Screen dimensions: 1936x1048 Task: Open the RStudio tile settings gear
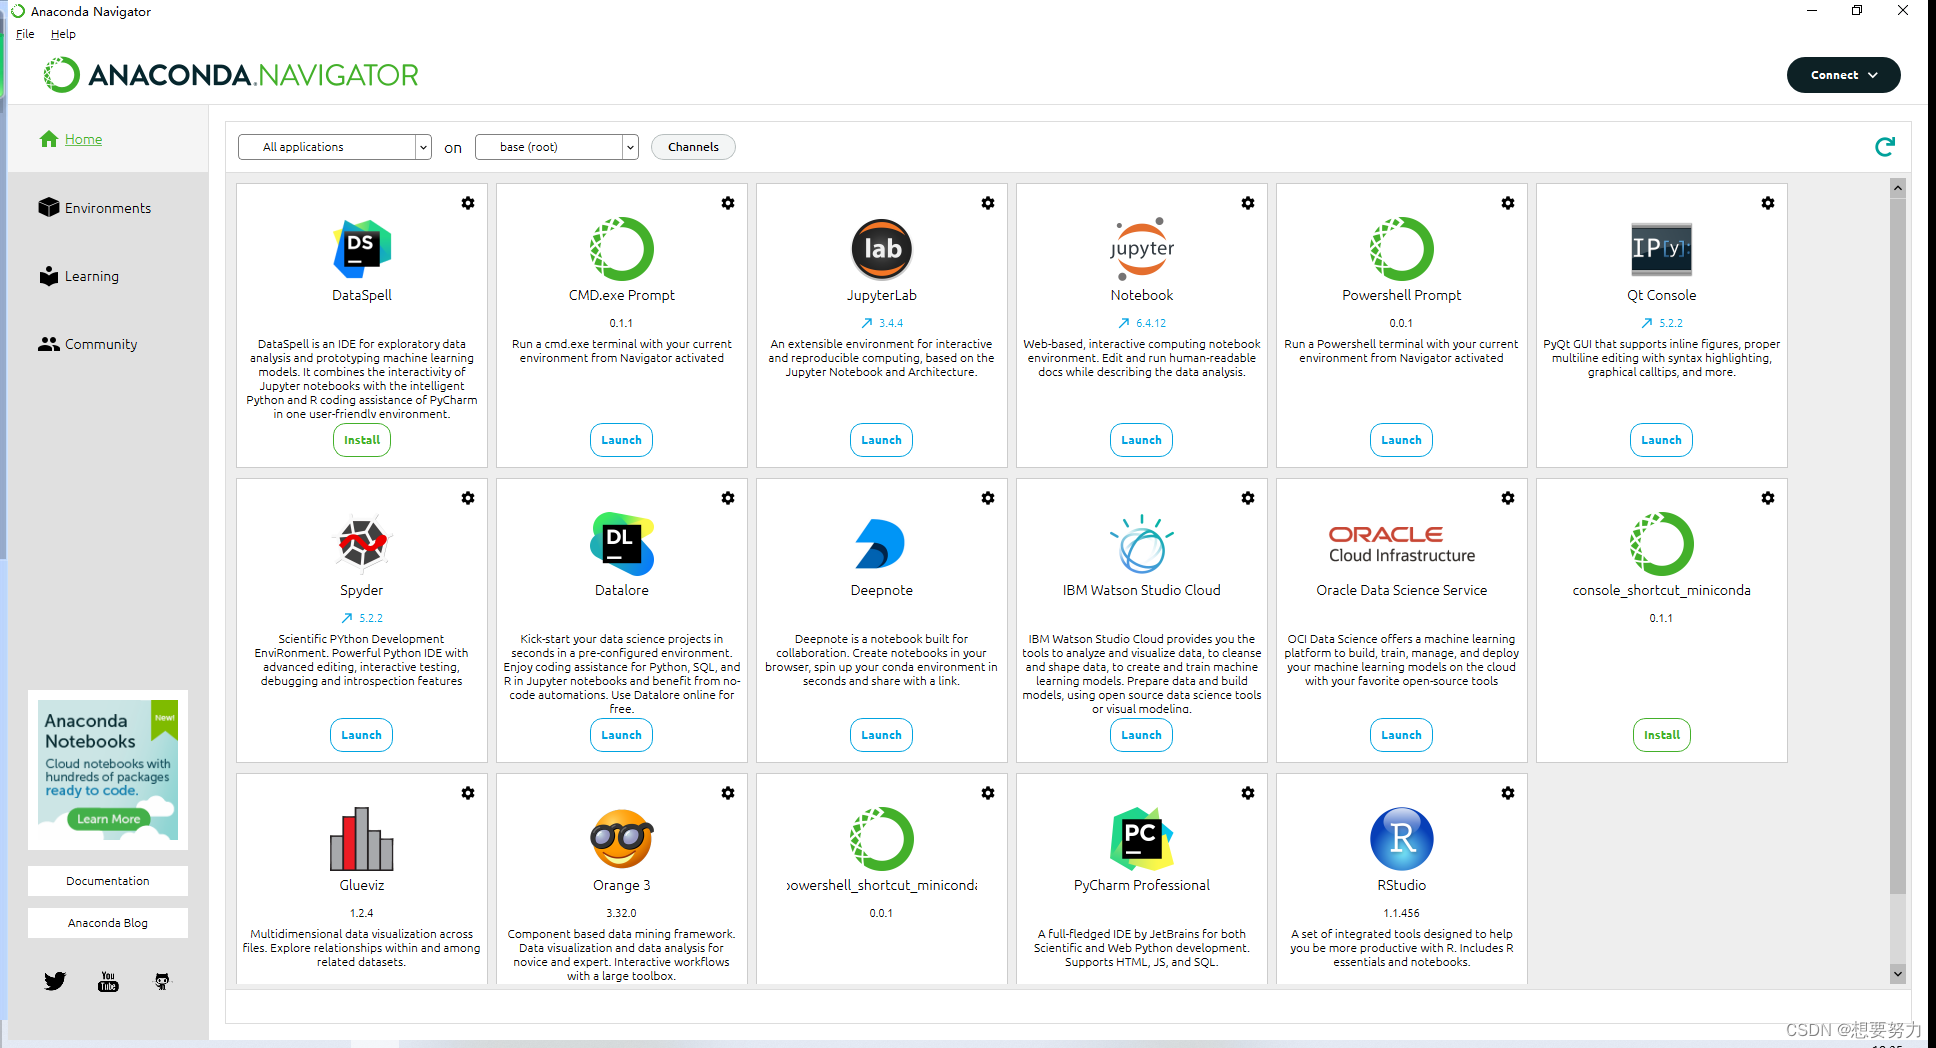(1508, 793)
